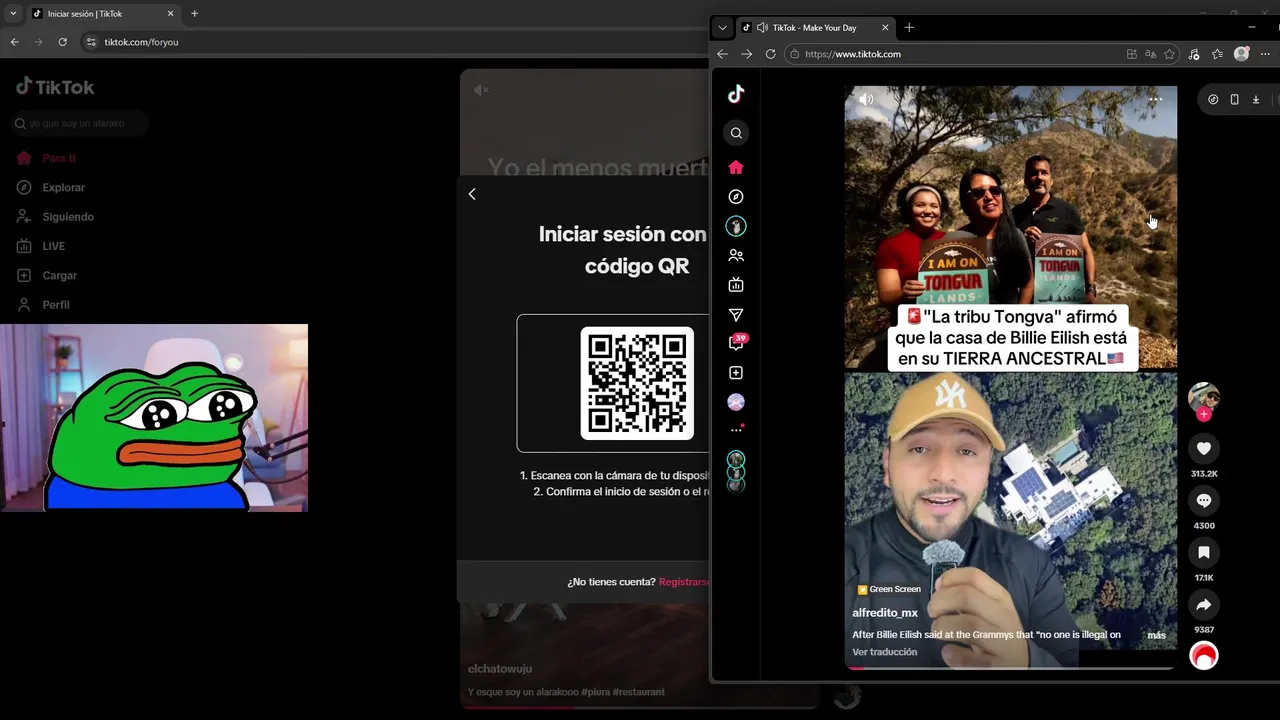Click the coin icon in top-right TikTok pill

click(1213, 99)
